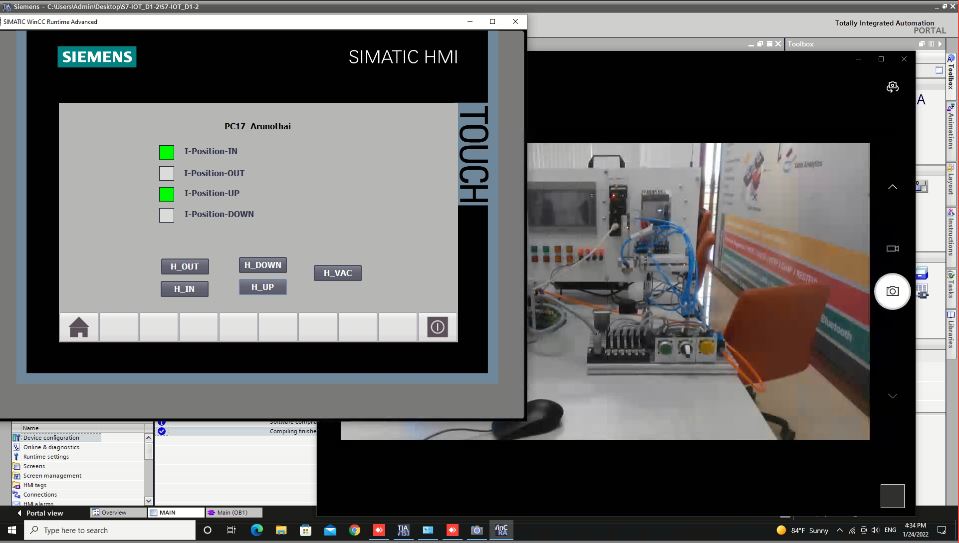Open the camera roll thumbnail square
The image size is (959, 543).
892,495
